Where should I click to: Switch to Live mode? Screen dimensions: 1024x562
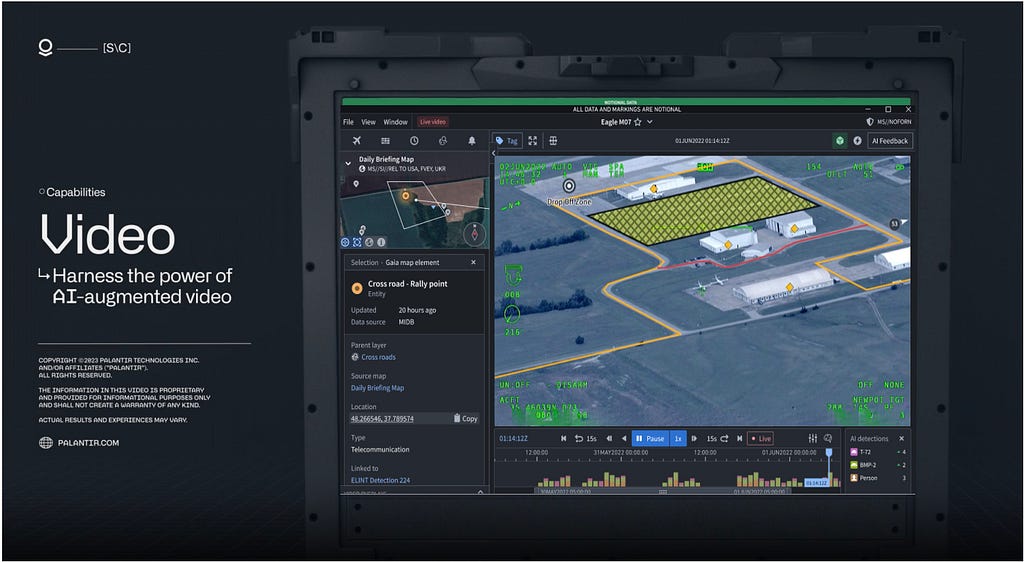coord(760,439)
